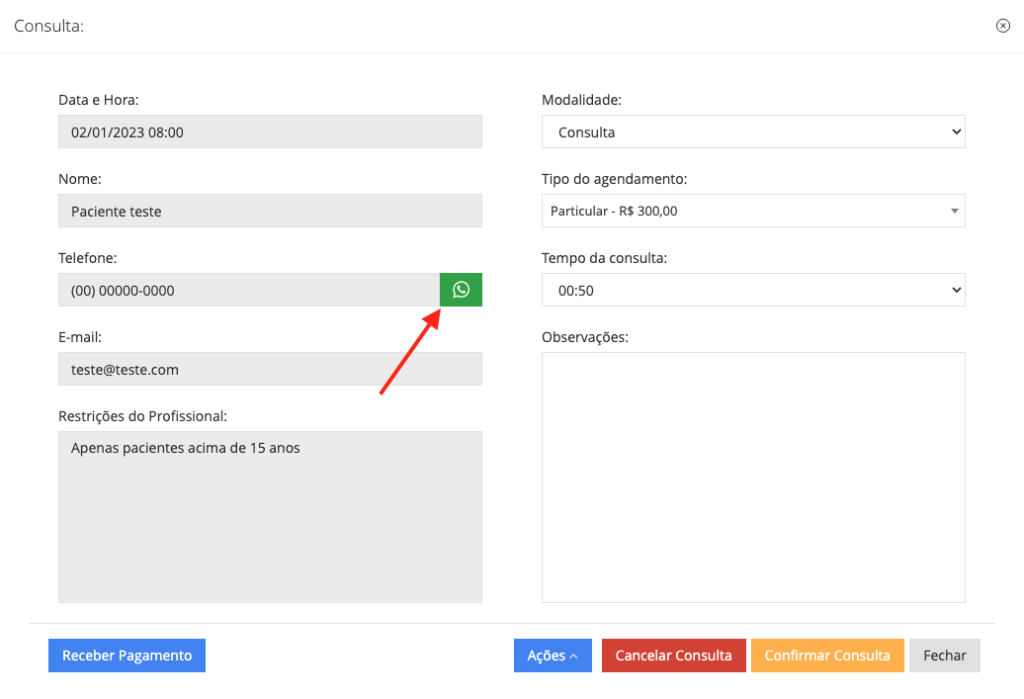Click the Fechar button
Screen dimensions: 1024x699
944,655
